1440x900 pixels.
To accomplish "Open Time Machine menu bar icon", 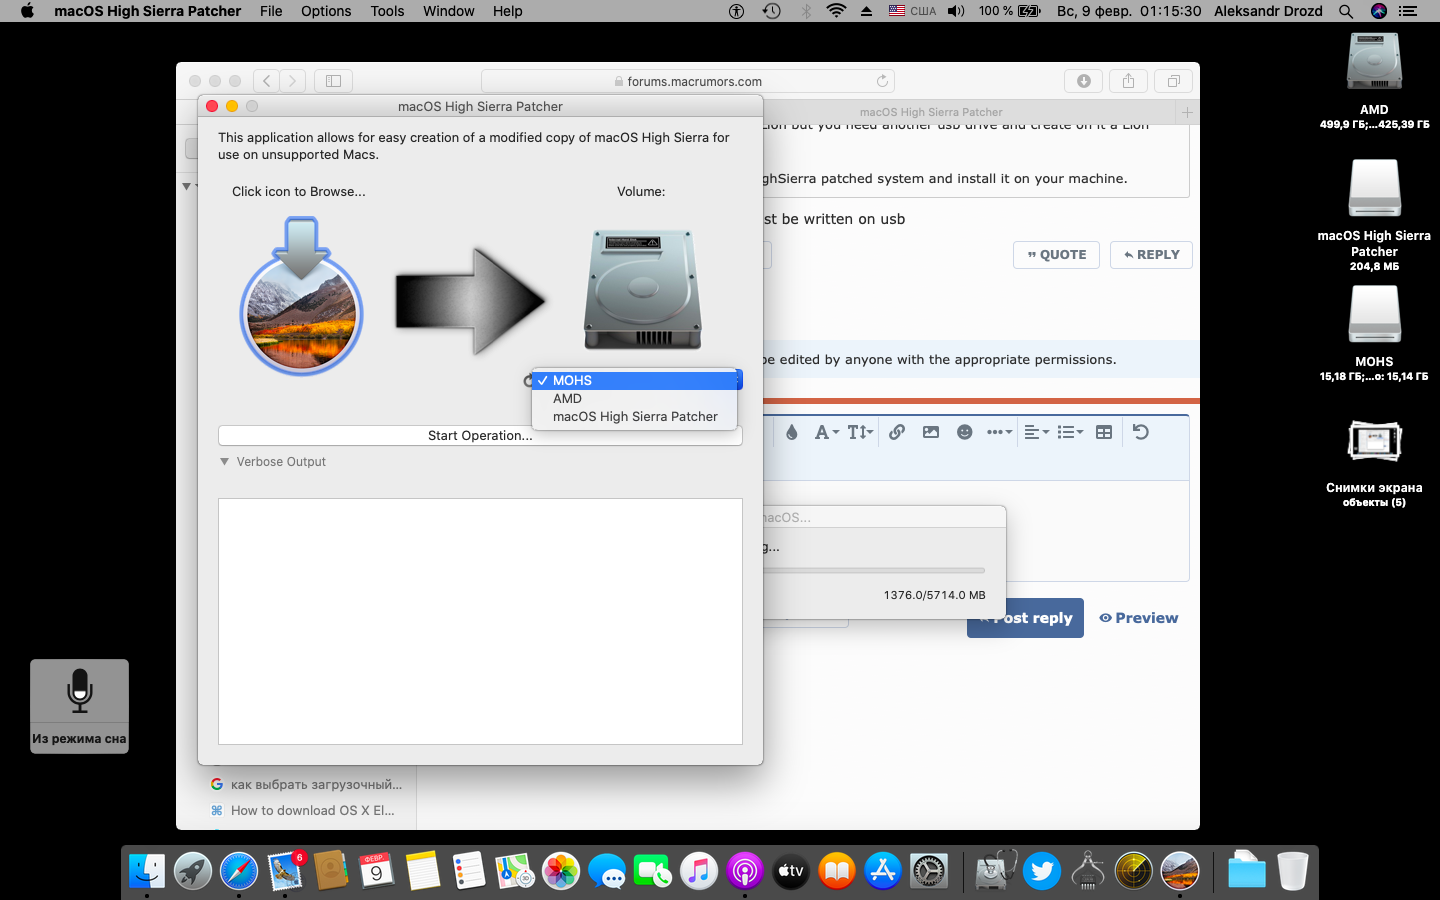I will [x=771, y=11].
